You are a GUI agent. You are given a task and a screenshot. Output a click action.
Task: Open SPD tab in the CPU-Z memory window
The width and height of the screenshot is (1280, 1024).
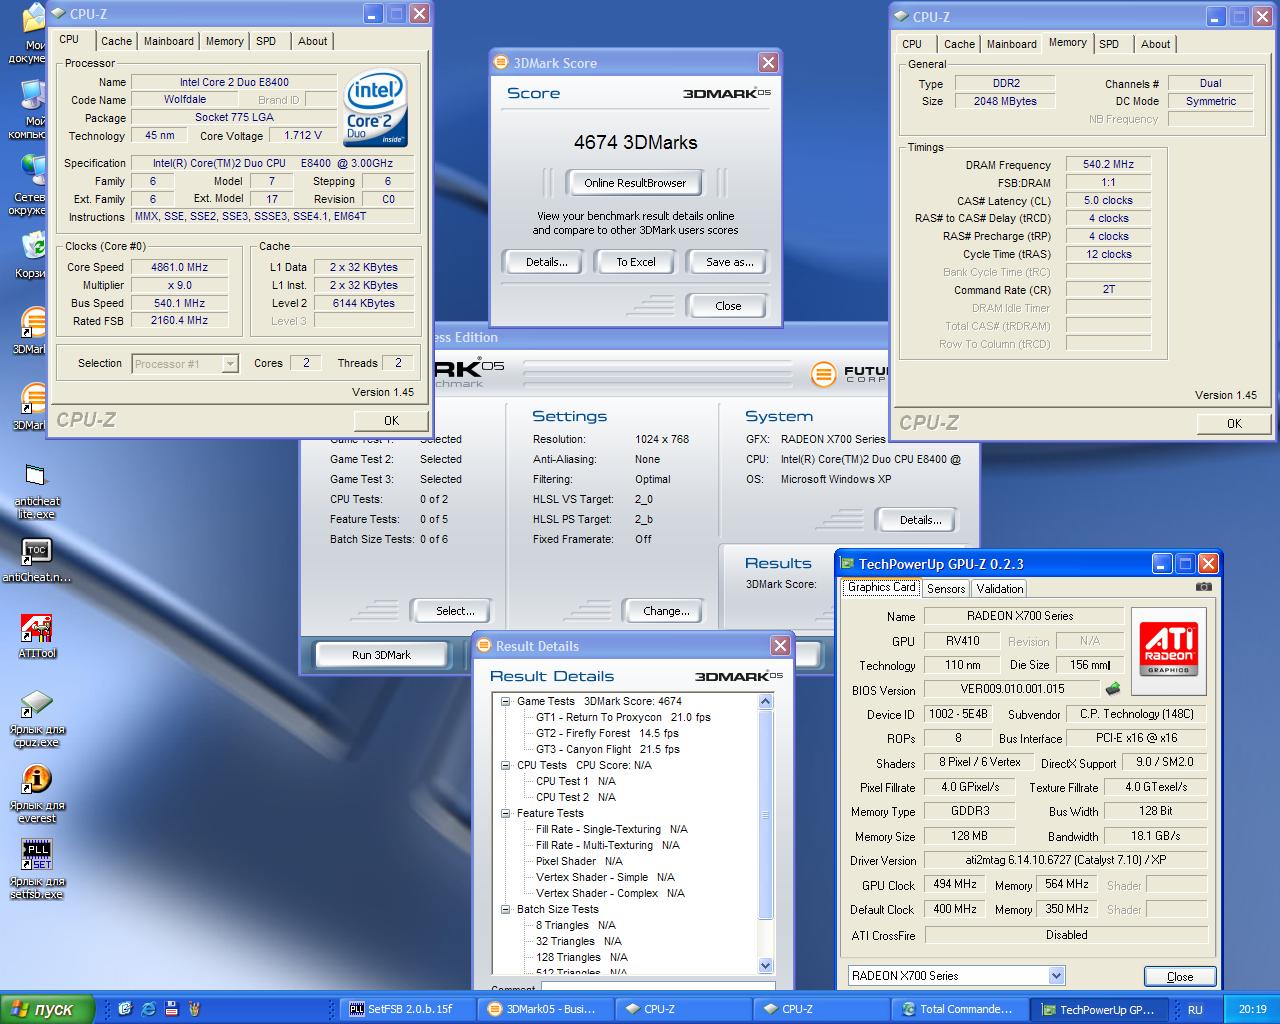(x=1109, y=44)
